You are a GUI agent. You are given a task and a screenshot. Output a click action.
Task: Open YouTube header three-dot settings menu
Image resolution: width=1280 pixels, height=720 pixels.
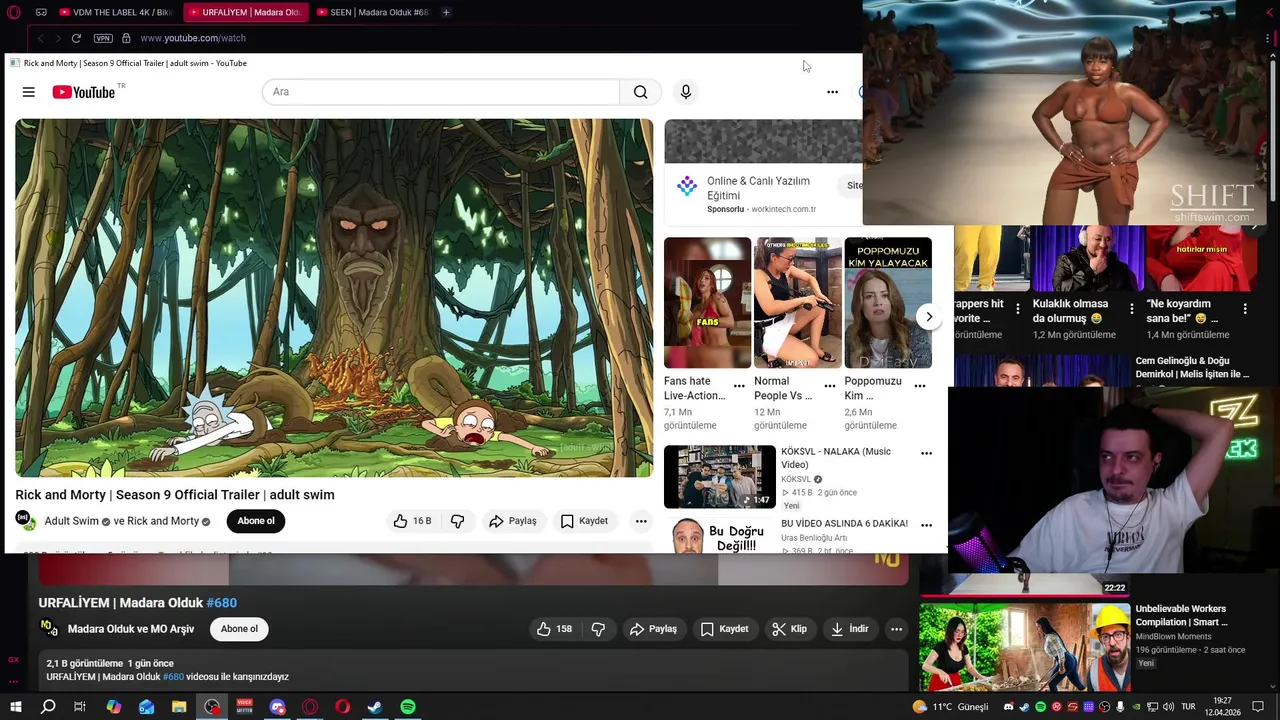(832, 92)
